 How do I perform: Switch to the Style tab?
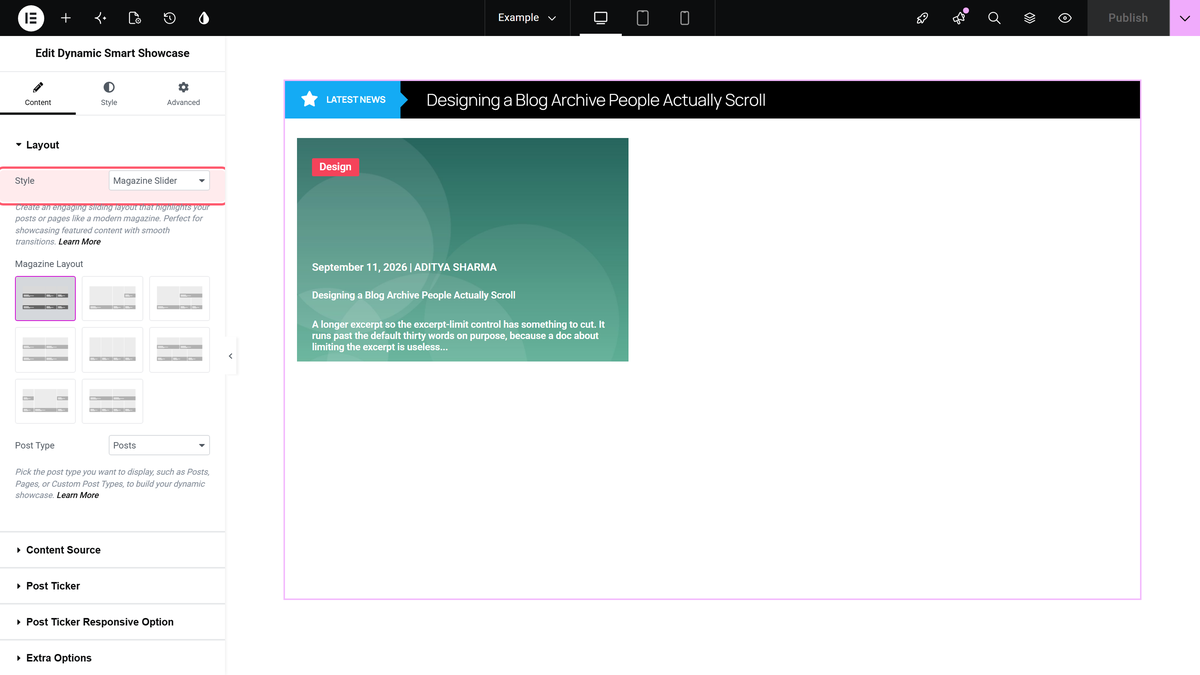click(109, 94)
